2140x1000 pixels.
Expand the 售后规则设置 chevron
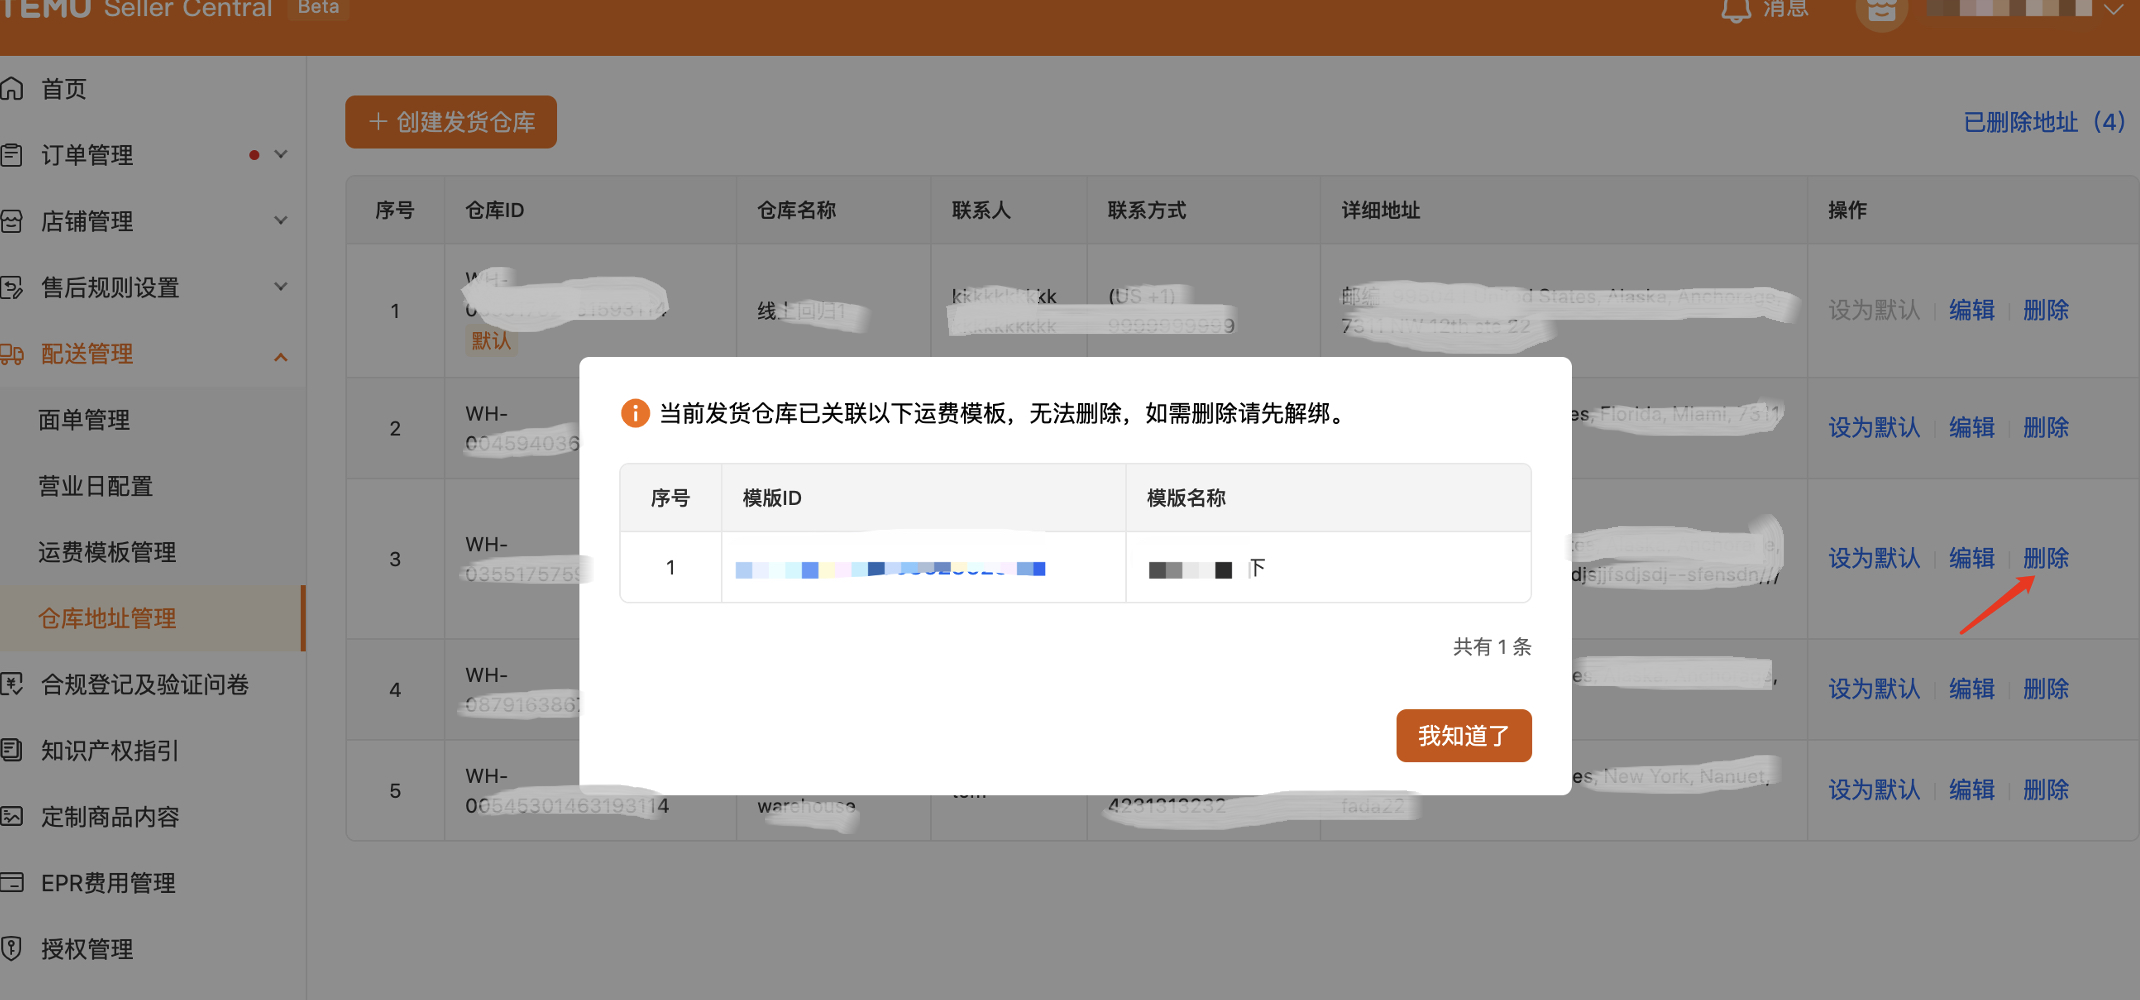[281, 287]
